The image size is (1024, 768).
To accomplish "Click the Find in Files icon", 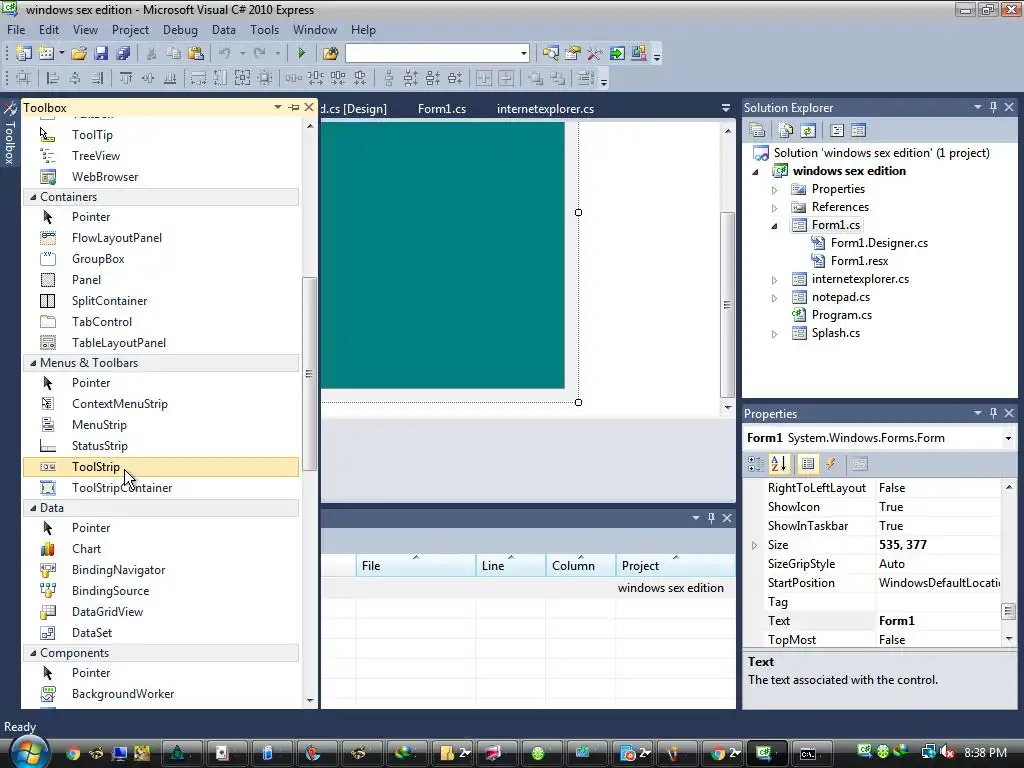I will click(330, 53).
